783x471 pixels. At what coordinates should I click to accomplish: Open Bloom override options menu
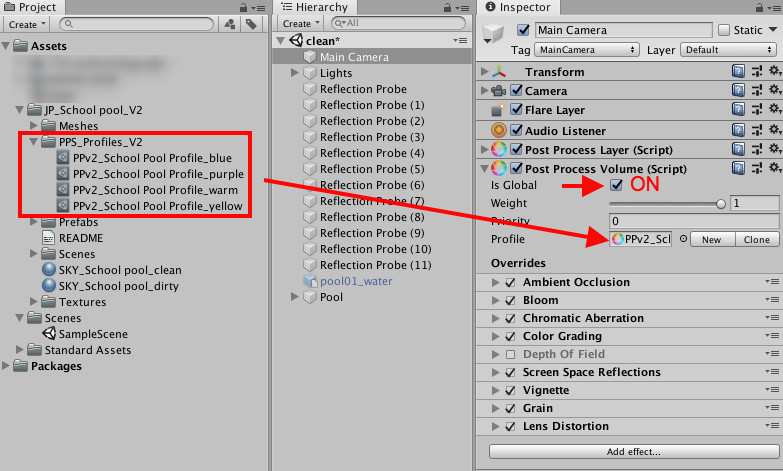772,300
